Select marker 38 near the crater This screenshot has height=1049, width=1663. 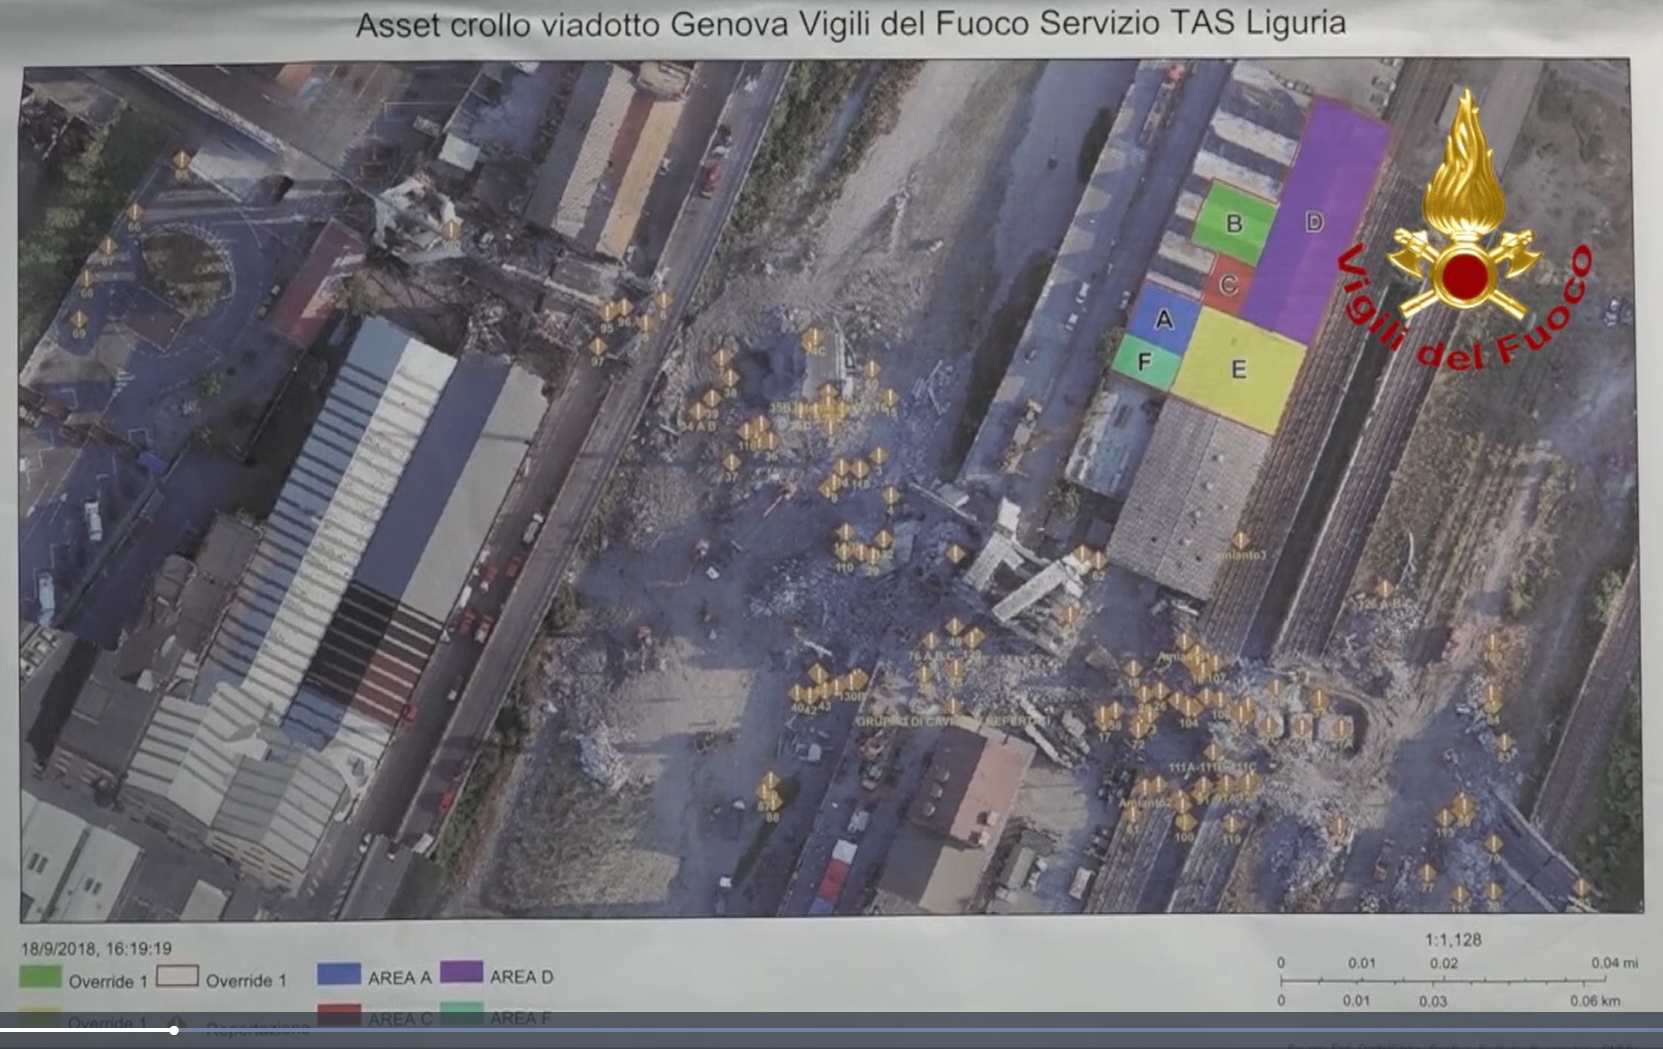pos(729,378)
